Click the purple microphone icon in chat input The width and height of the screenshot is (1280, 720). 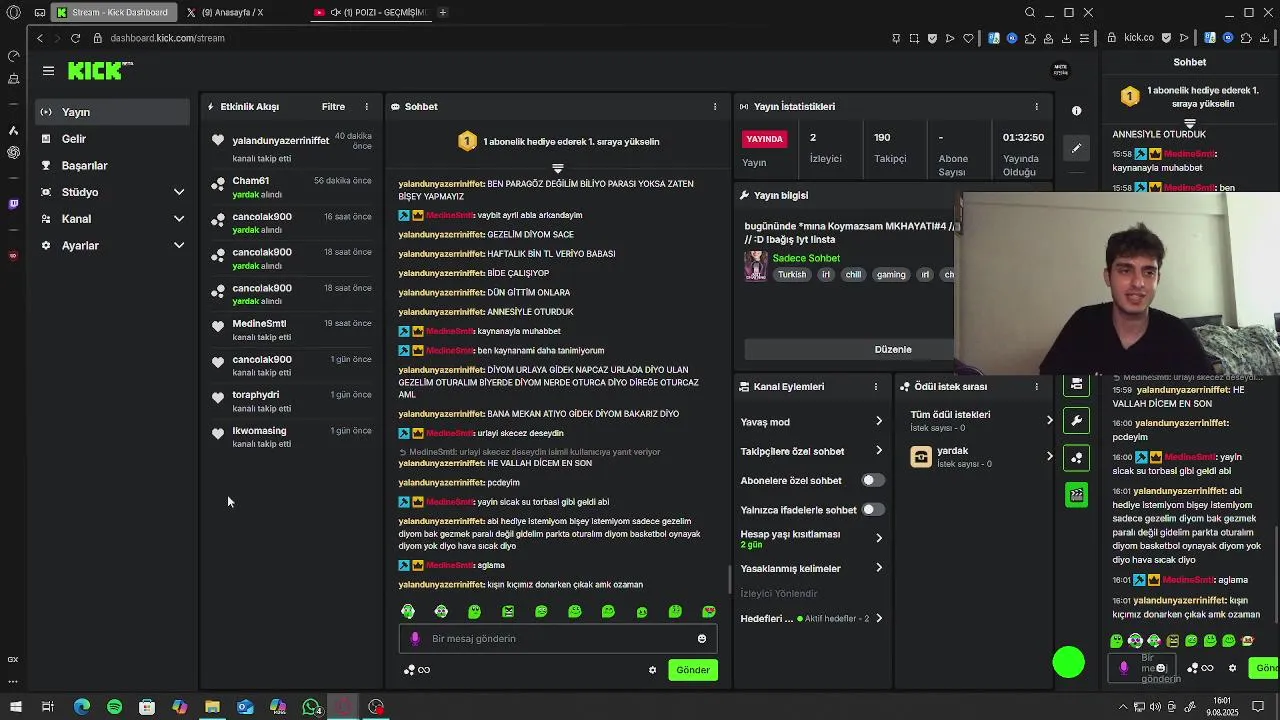click(x=415, y=639)
